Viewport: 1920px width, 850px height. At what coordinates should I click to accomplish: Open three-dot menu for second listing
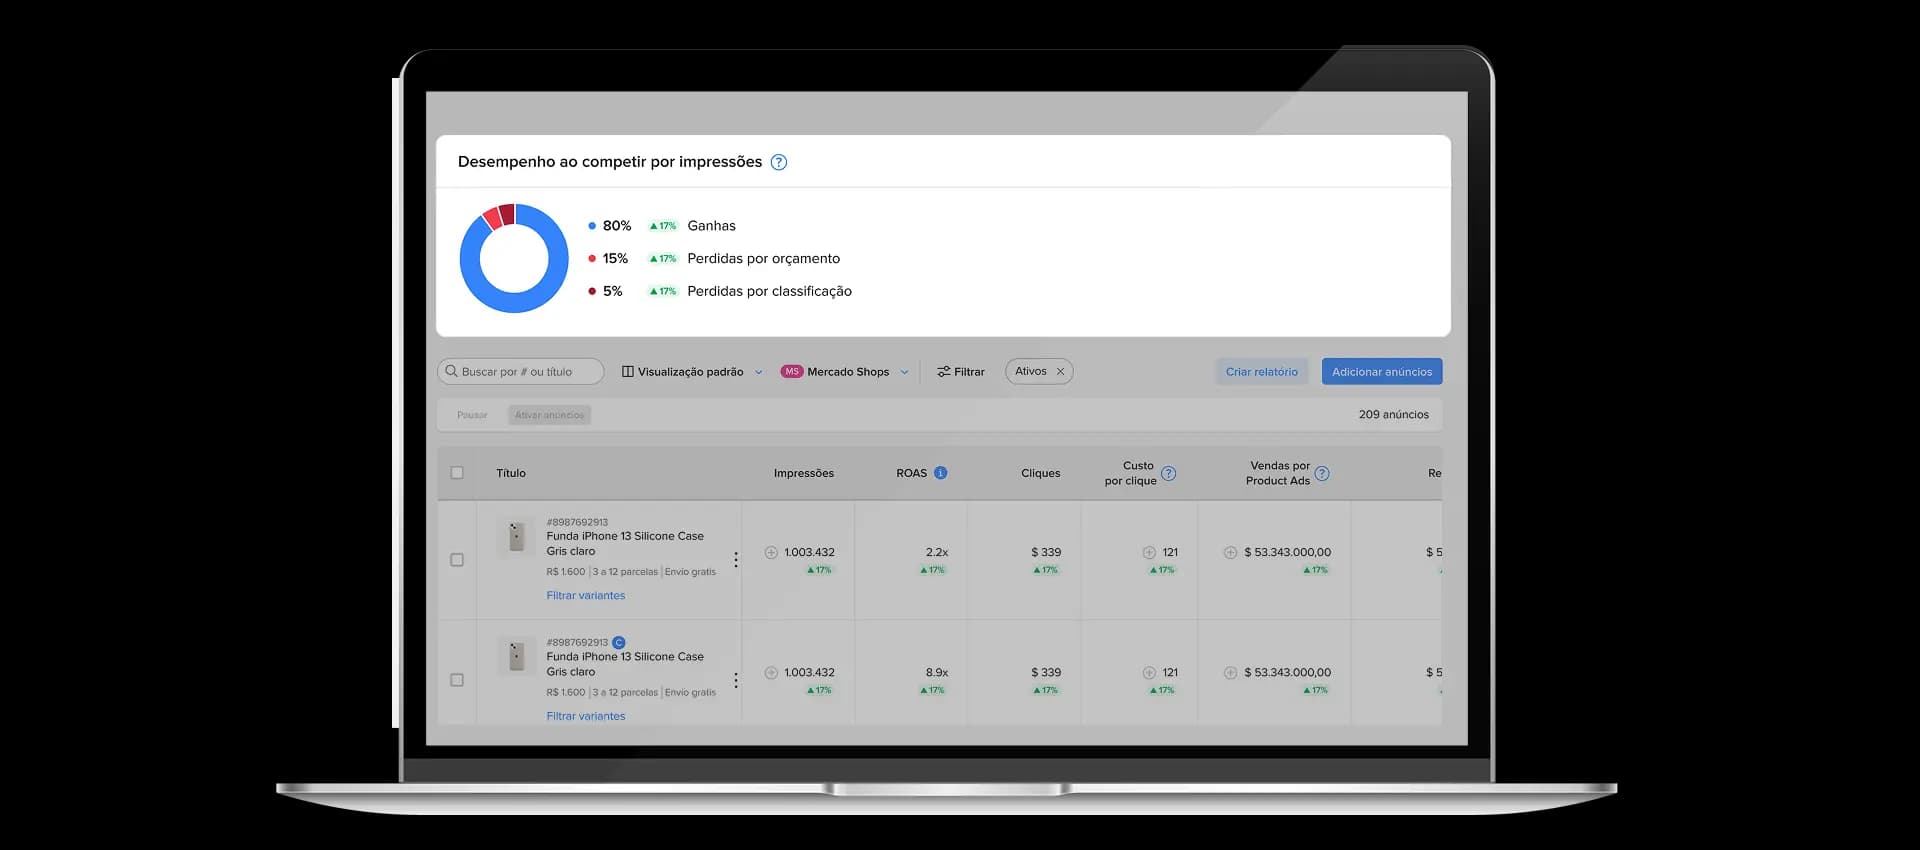point(736,680)
